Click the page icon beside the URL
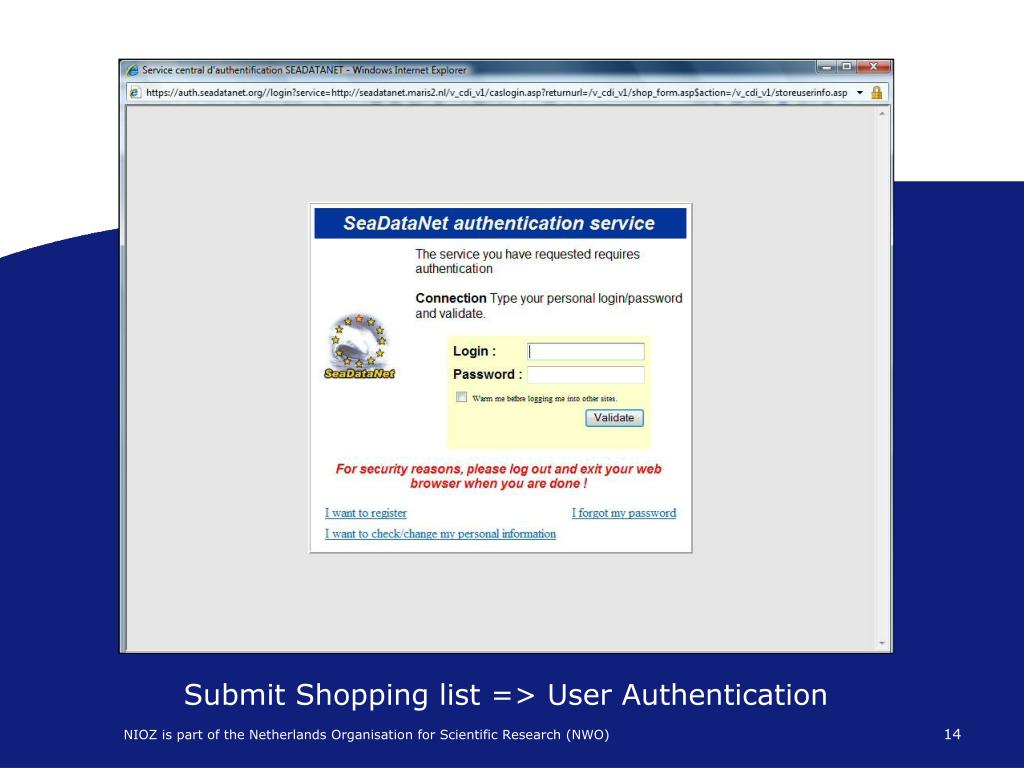The width and height of the screenshot is (1024, 768). click(135, 92)
